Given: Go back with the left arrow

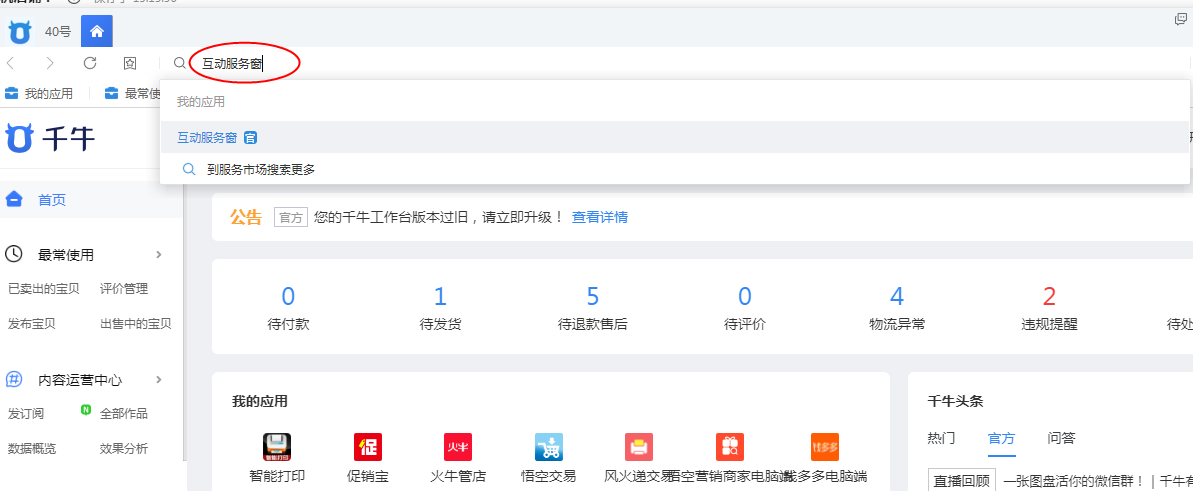Looking at the screenshot, I should coord(11,63).
